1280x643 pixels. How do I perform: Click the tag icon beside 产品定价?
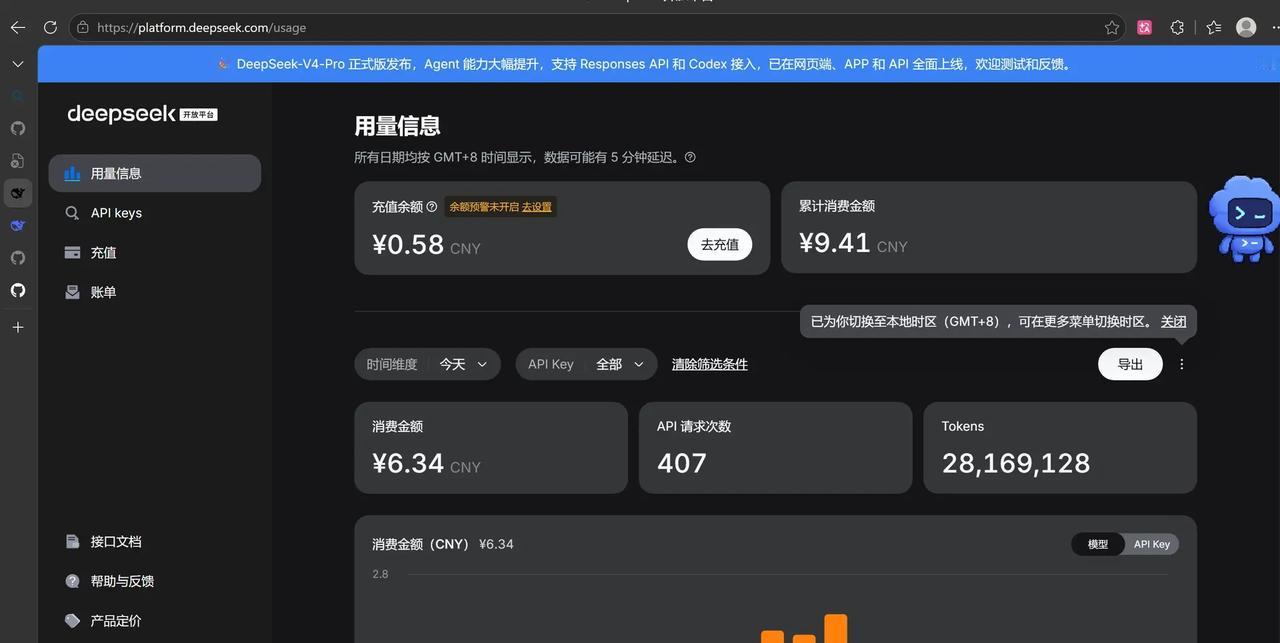pos(72,621)
